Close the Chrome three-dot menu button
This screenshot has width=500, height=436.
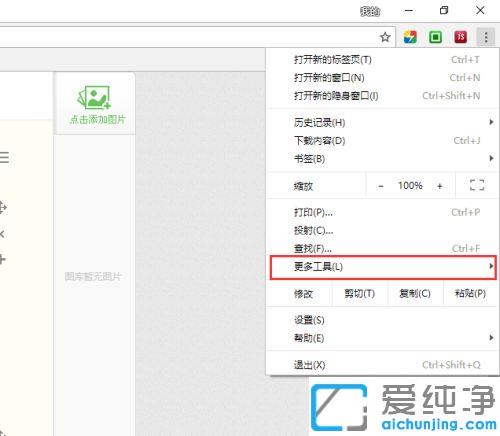click(486, 37)
